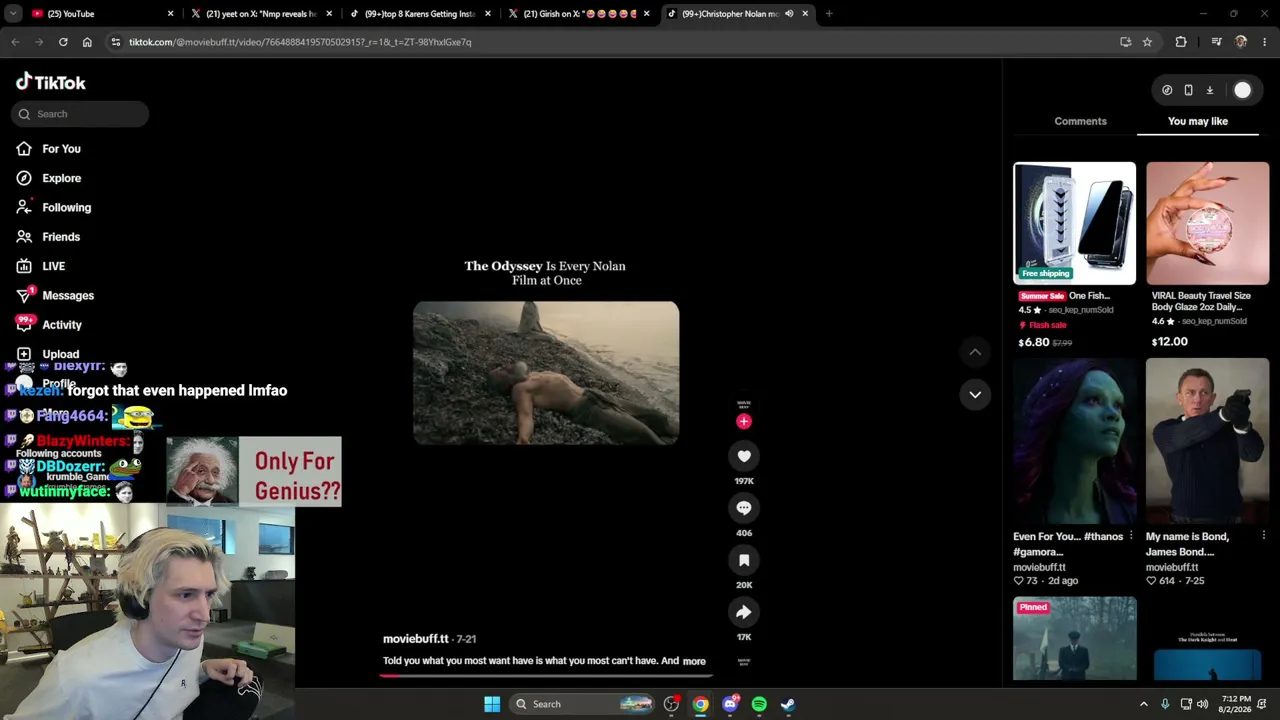Screen dimensions: 1280x720
Task: Open the Discord taskbar icon
Action: [x=730, y=704]
